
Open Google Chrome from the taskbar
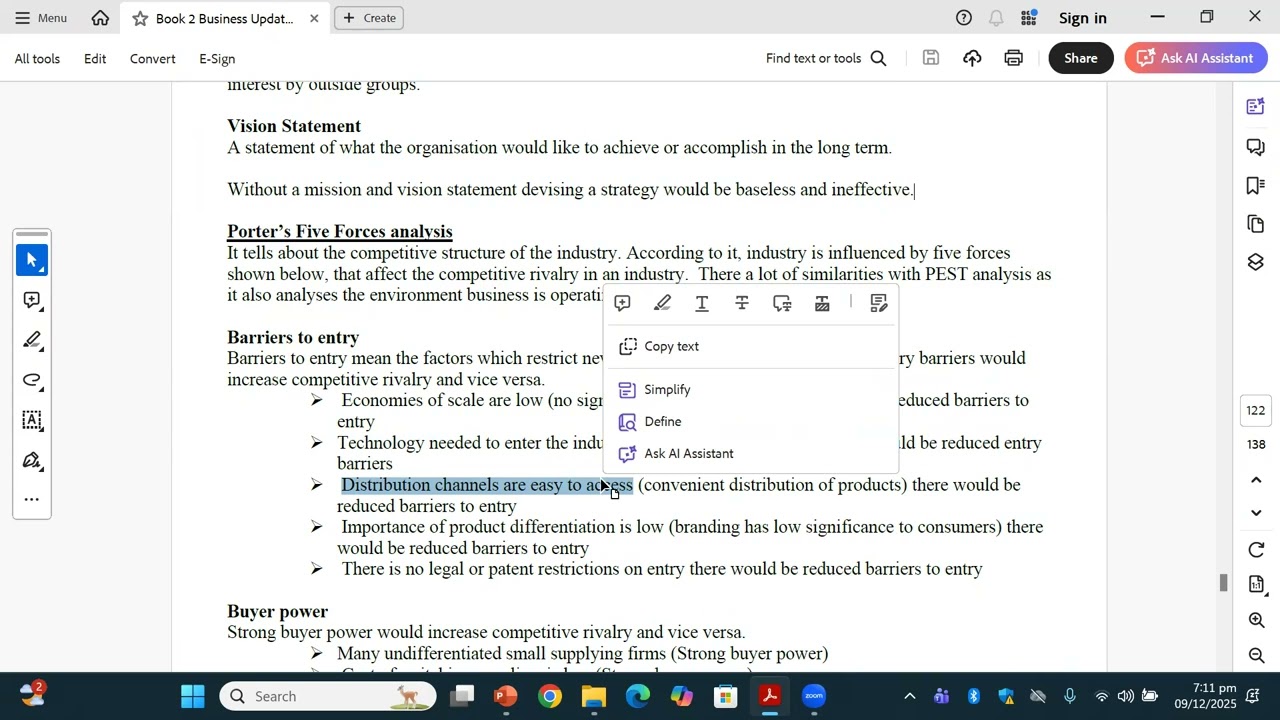(x=550, y=696)
